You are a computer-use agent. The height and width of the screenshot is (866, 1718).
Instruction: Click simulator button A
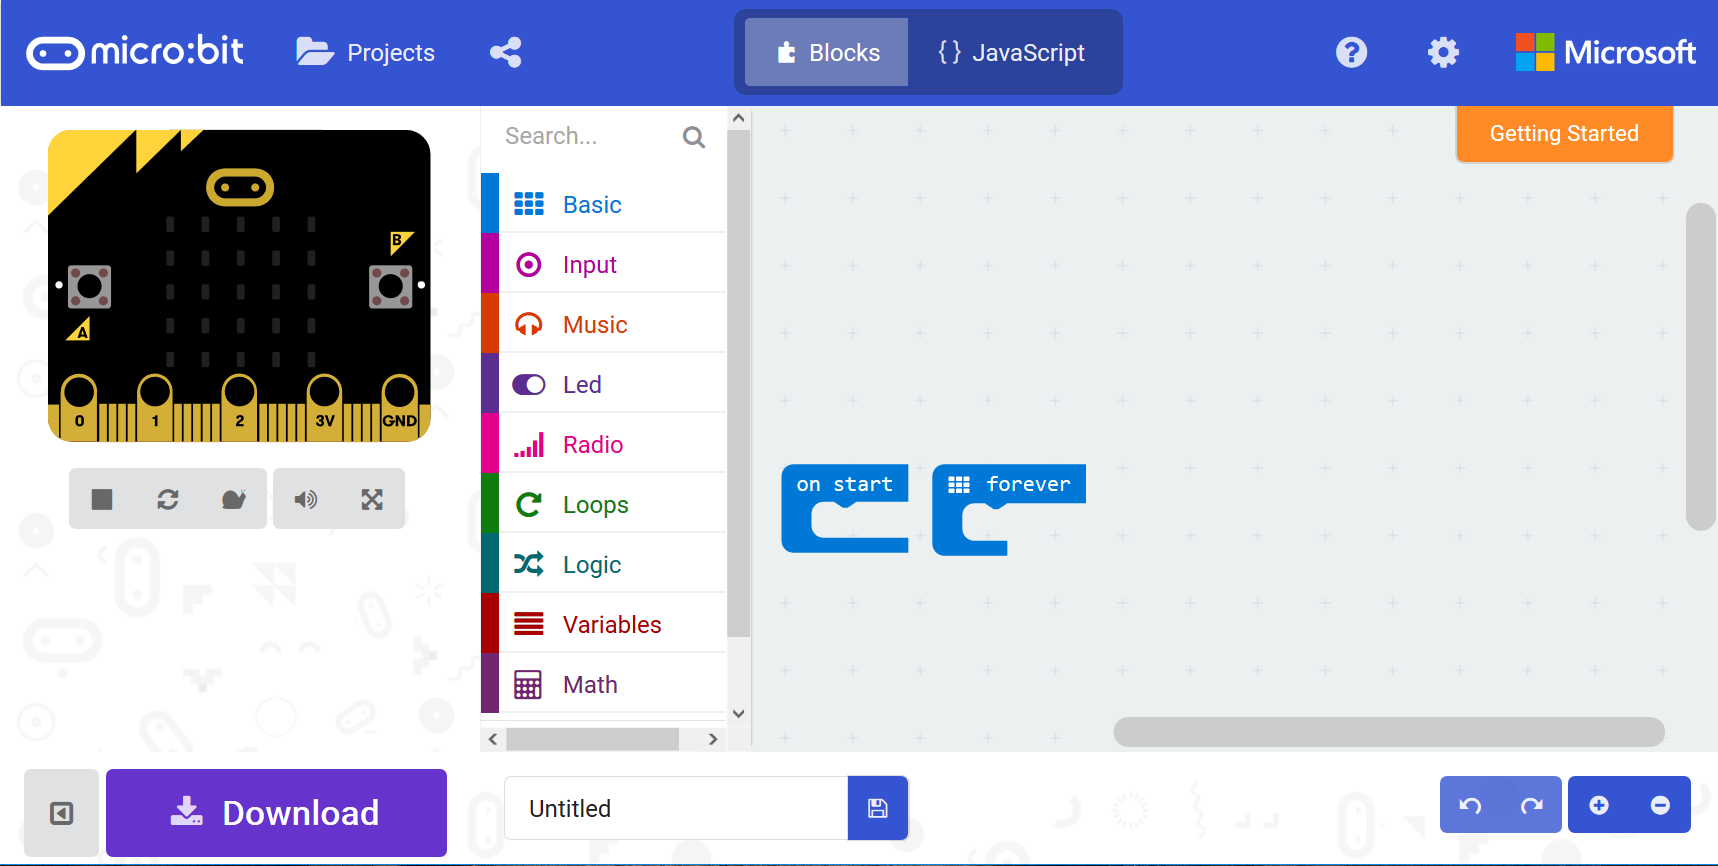[89, 287]
